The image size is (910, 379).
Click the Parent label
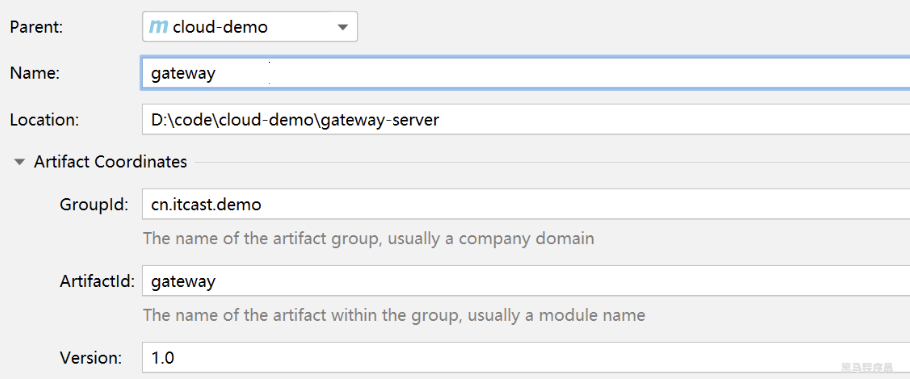36,27
